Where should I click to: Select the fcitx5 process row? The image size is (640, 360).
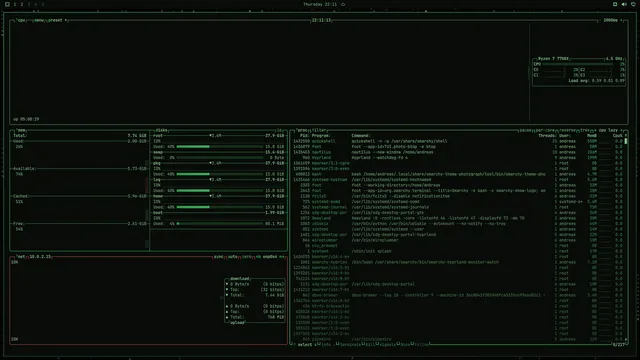point(458,196)
